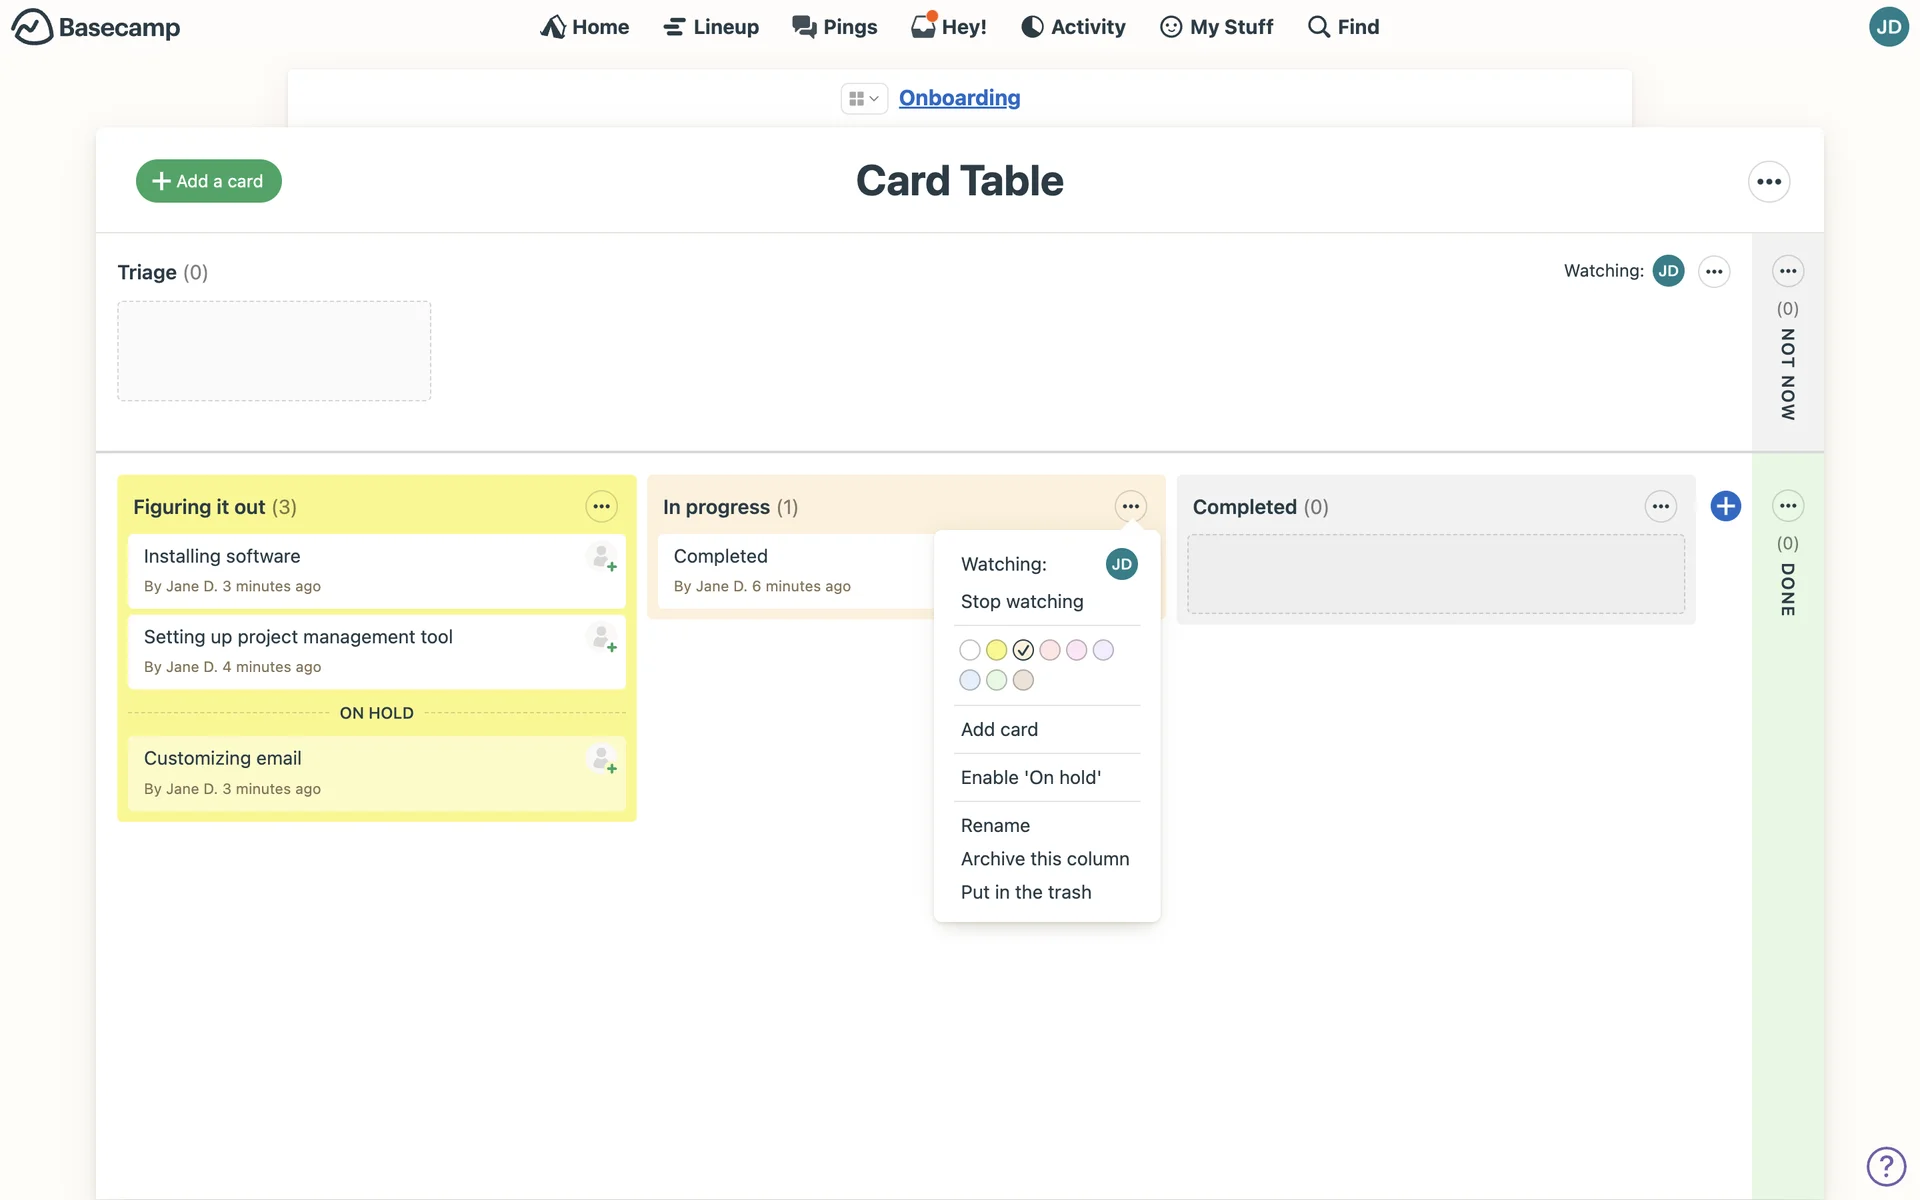Open the Onboarding project link
Image resolution: width=1920 pixels, height=1200 pixels.
pyautogui.click(x=958, y=98)
